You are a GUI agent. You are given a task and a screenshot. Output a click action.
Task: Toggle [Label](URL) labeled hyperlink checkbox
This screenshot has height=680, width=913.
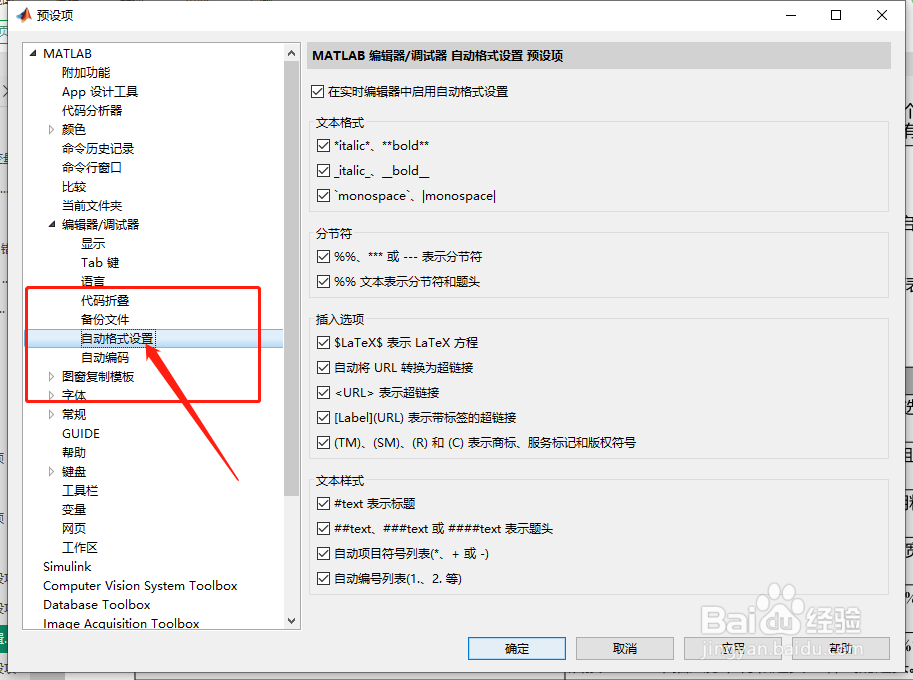pos(323,417)
